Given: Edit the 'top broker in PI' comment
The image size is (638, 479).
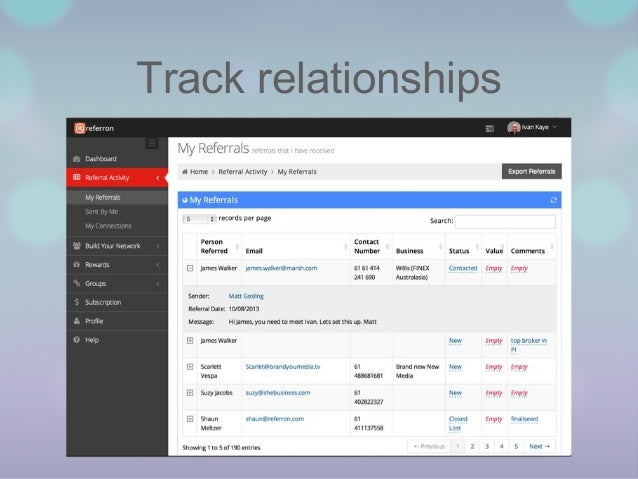Looking at the screenshot, I should coord(529,345).
